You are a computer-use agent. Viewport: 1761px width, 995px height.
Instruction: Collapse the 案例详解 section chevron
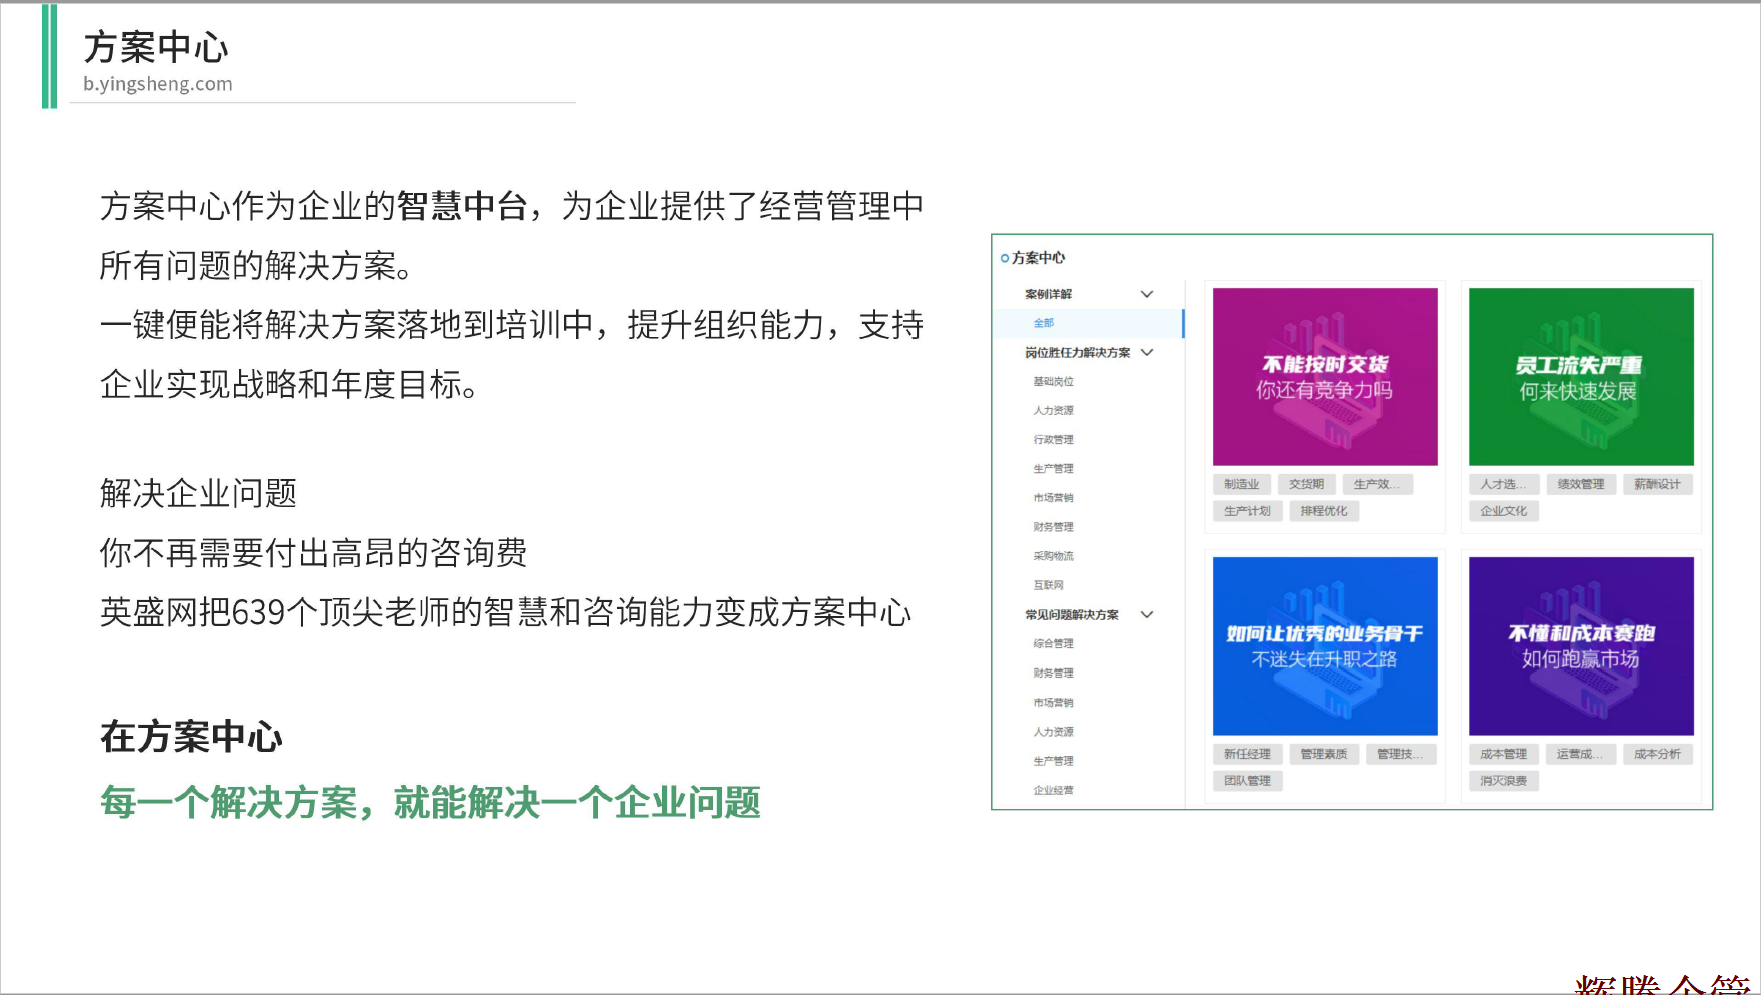pyautogui.click(x=1147, y=294)
